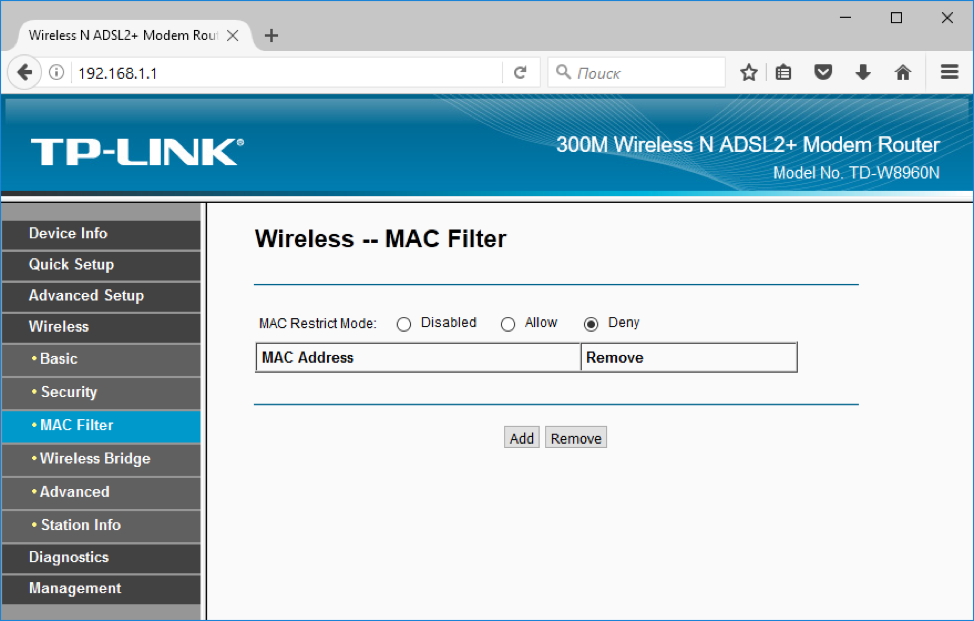Select the Allow radio button
974x621 pixels.
pos(508,324)
